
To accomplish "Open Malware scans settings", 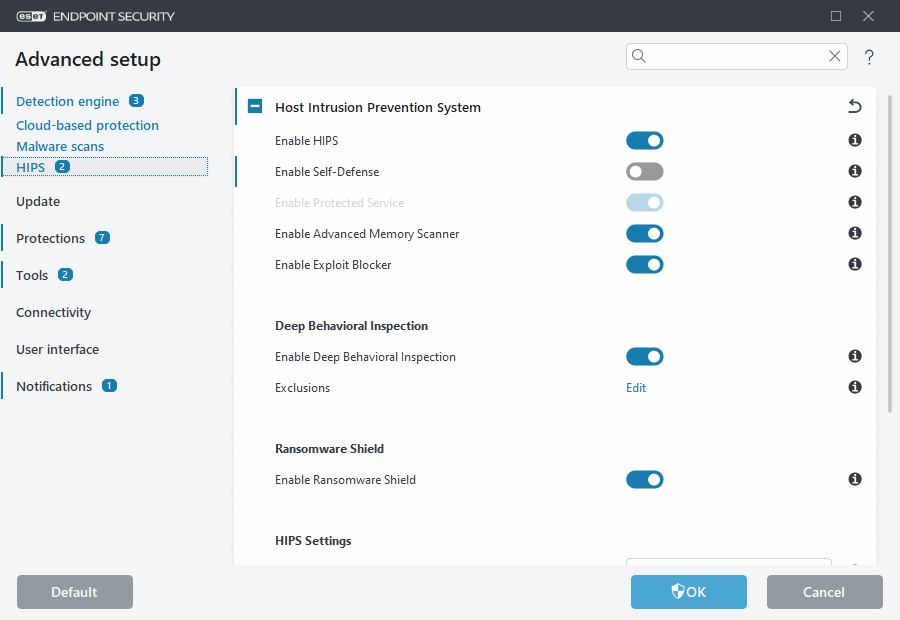I will 60,146.
